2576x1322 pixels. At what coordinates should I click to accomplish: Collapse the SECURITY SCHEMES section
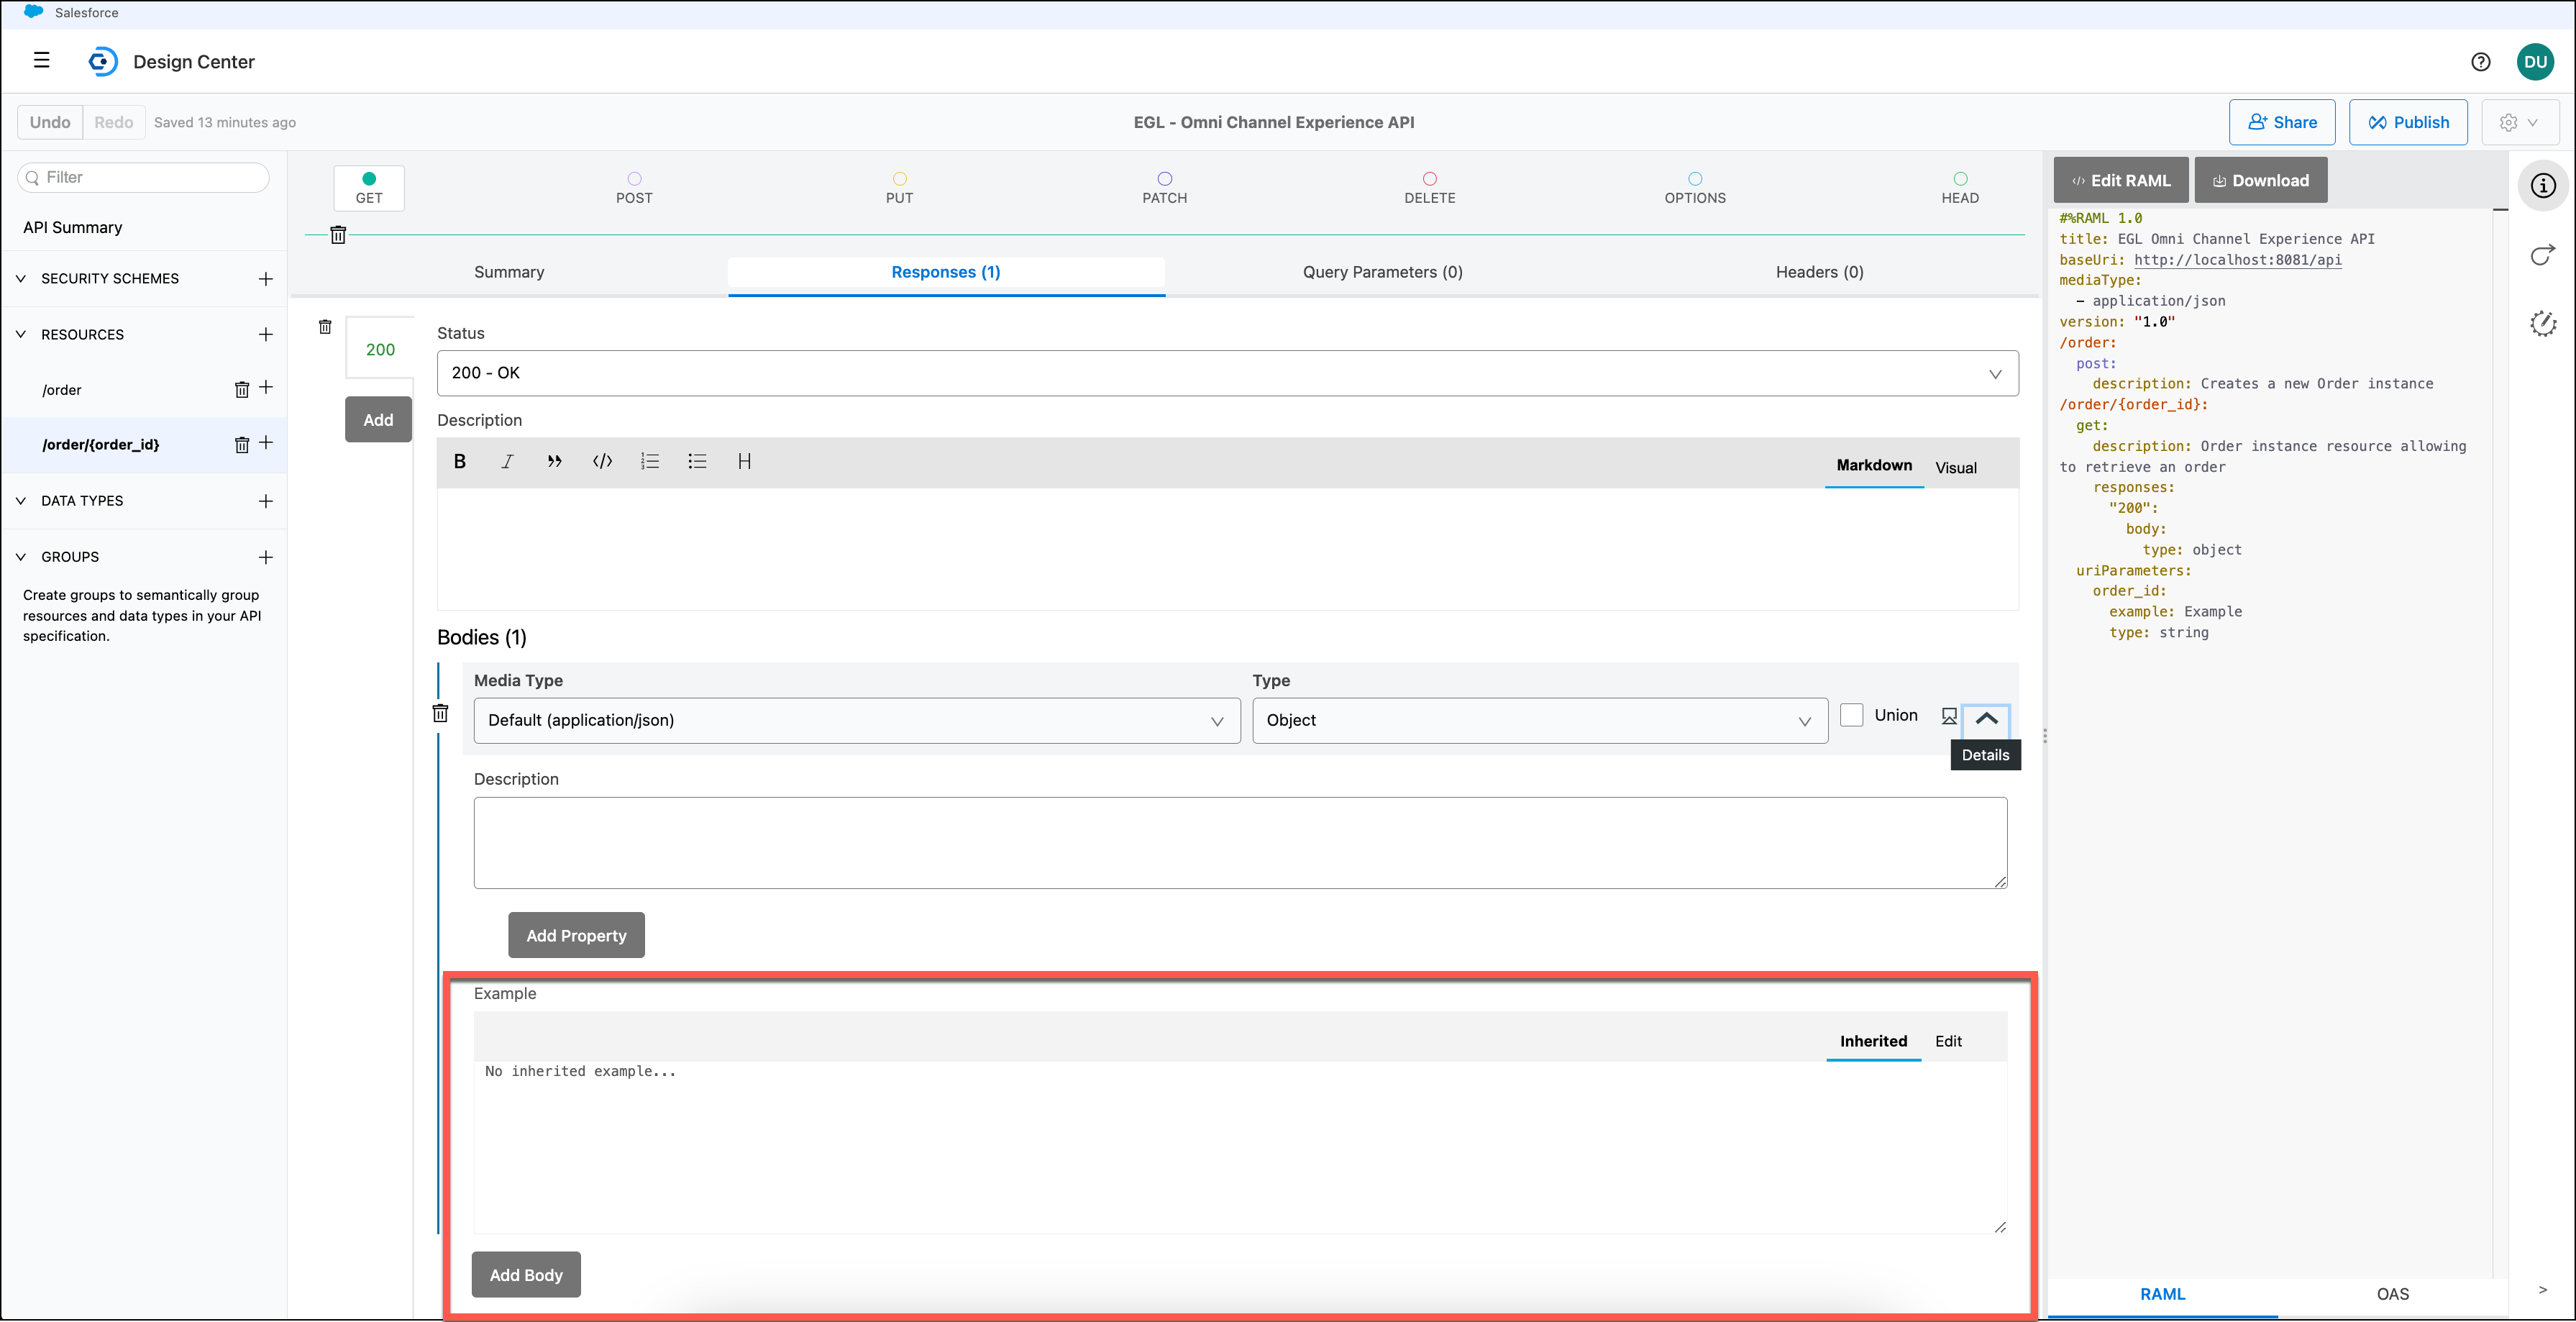pos(21,279)
